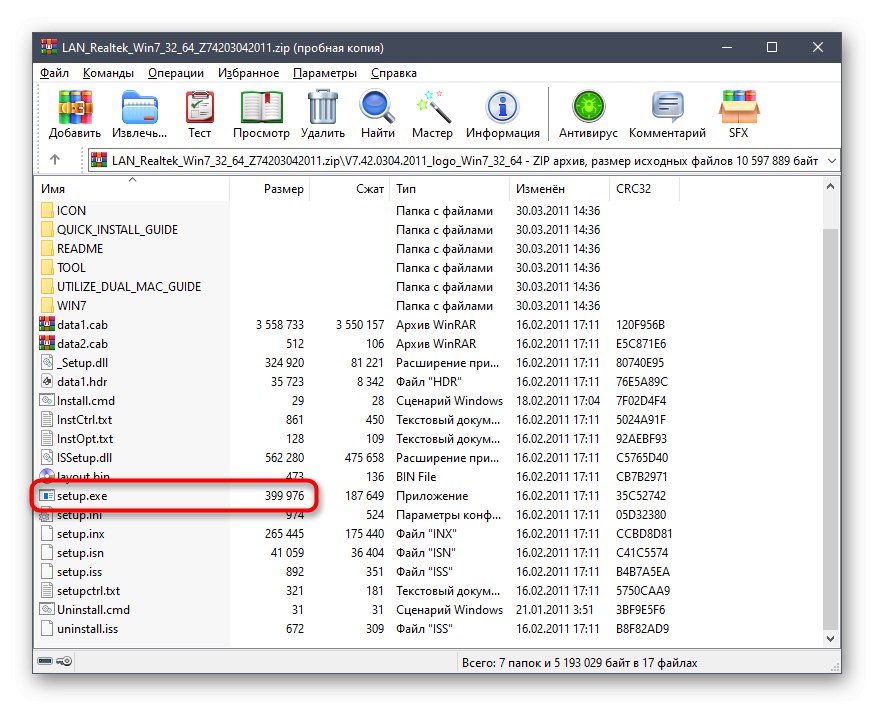The width and height of the screenshot is (874, 706).
Task: Select the QUICK_INSTALL_GUIDE folder
Action: point(117,230)
